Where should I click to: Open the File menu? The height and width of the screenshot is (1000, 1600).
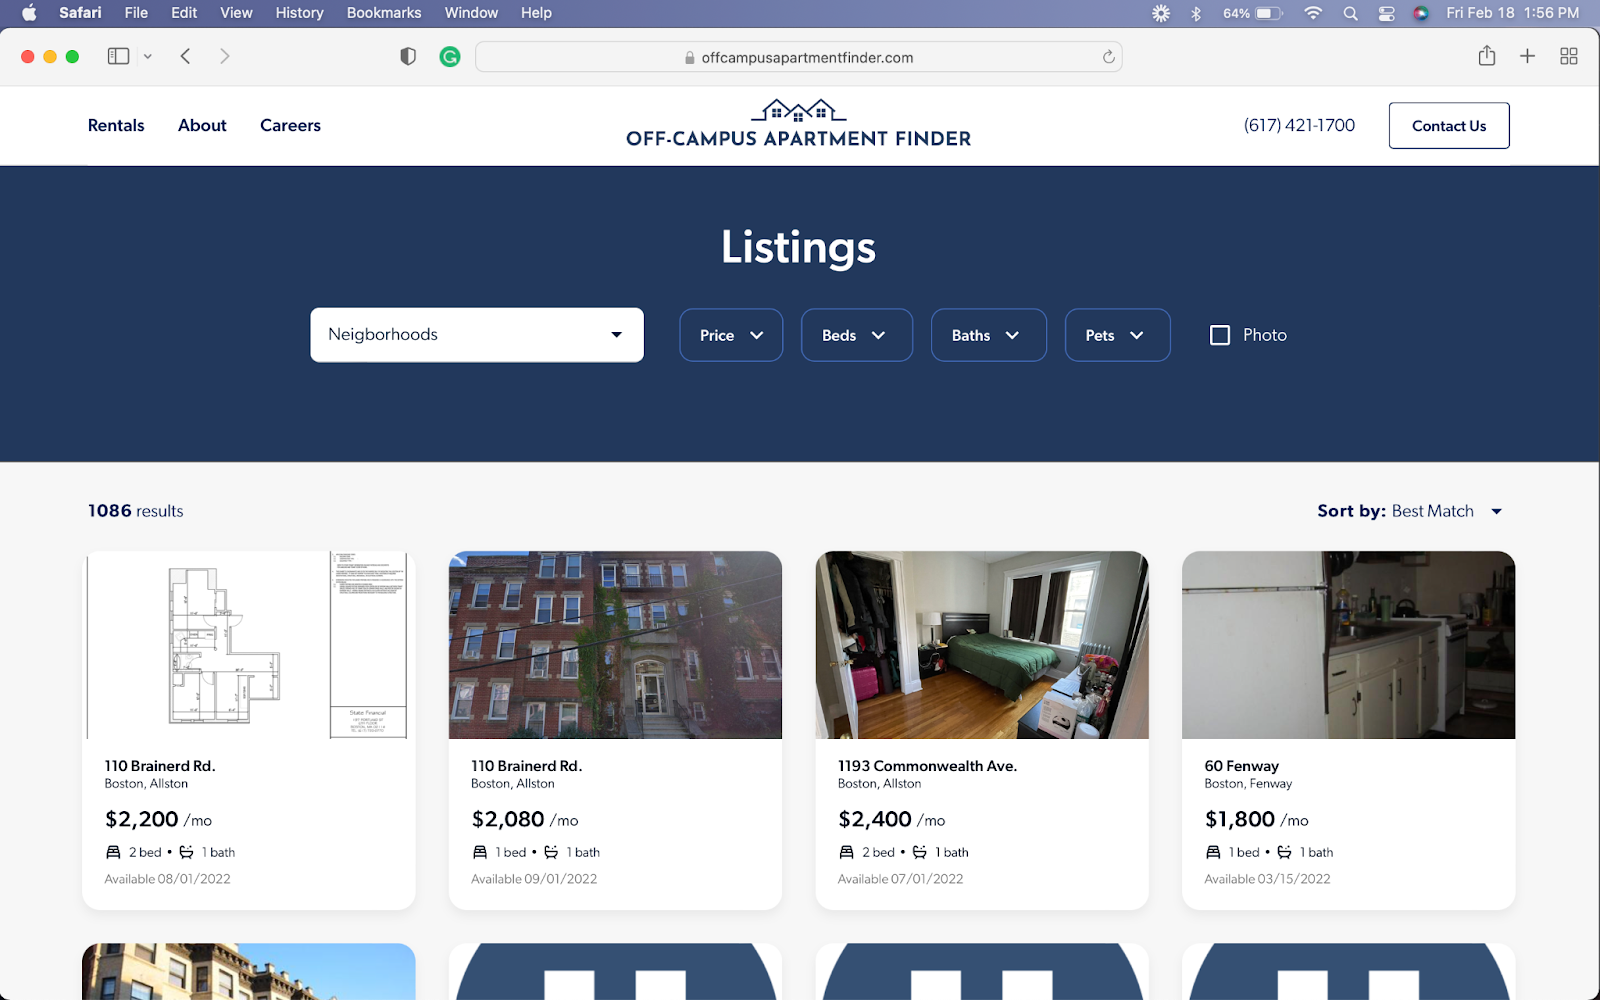(136, 13)
